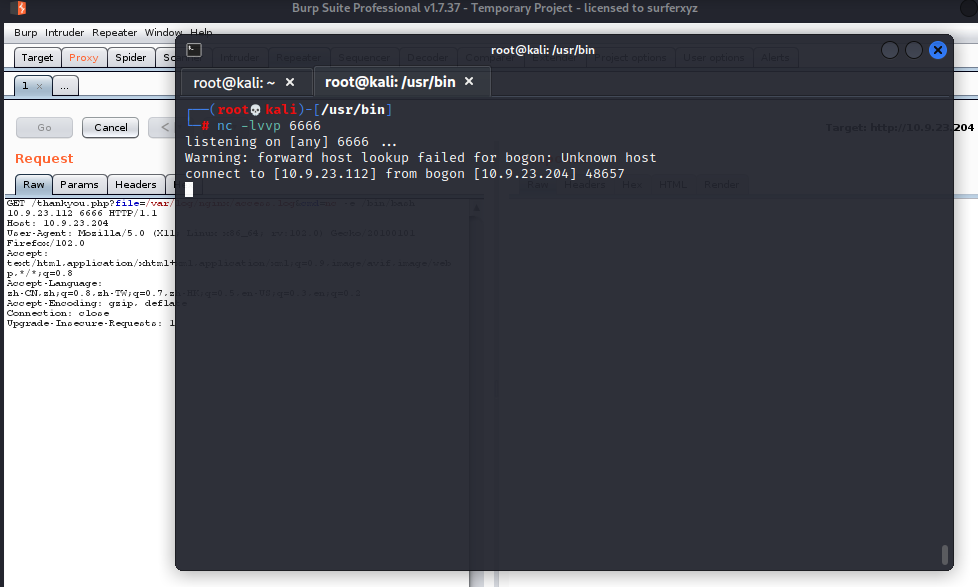Open the Repeater menu in menu bar
The image size is (978, 587).
tap(114, 32)
